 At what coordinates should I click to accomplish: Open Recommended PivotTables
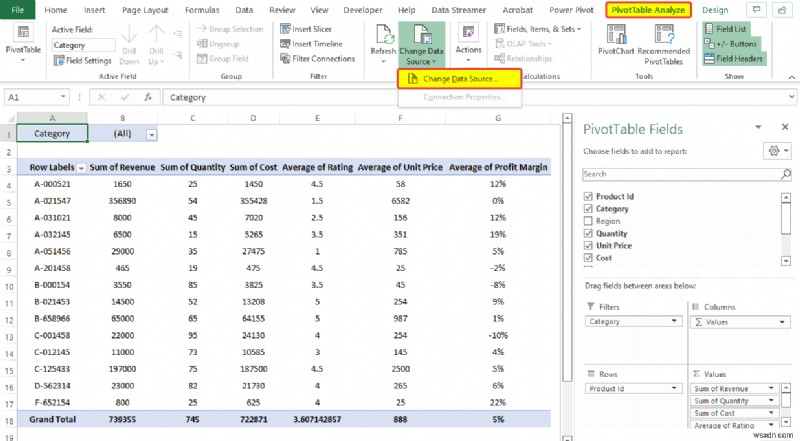tap(663, 45)
